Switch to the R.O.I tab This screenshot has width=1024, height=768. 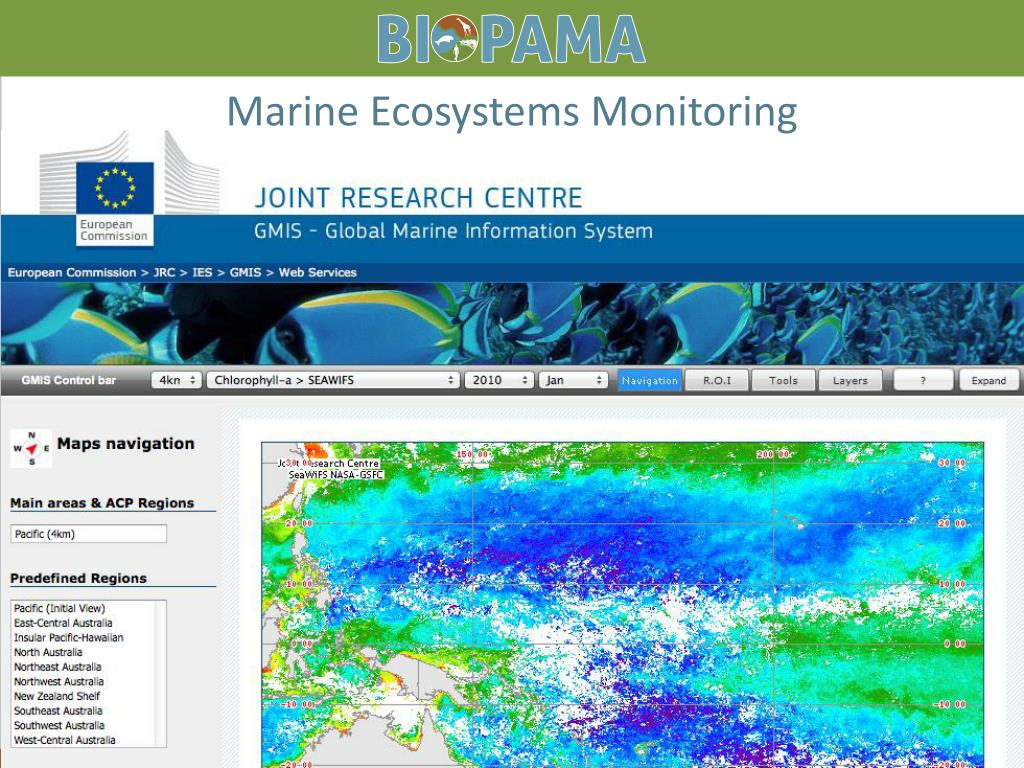click(716, 380)
